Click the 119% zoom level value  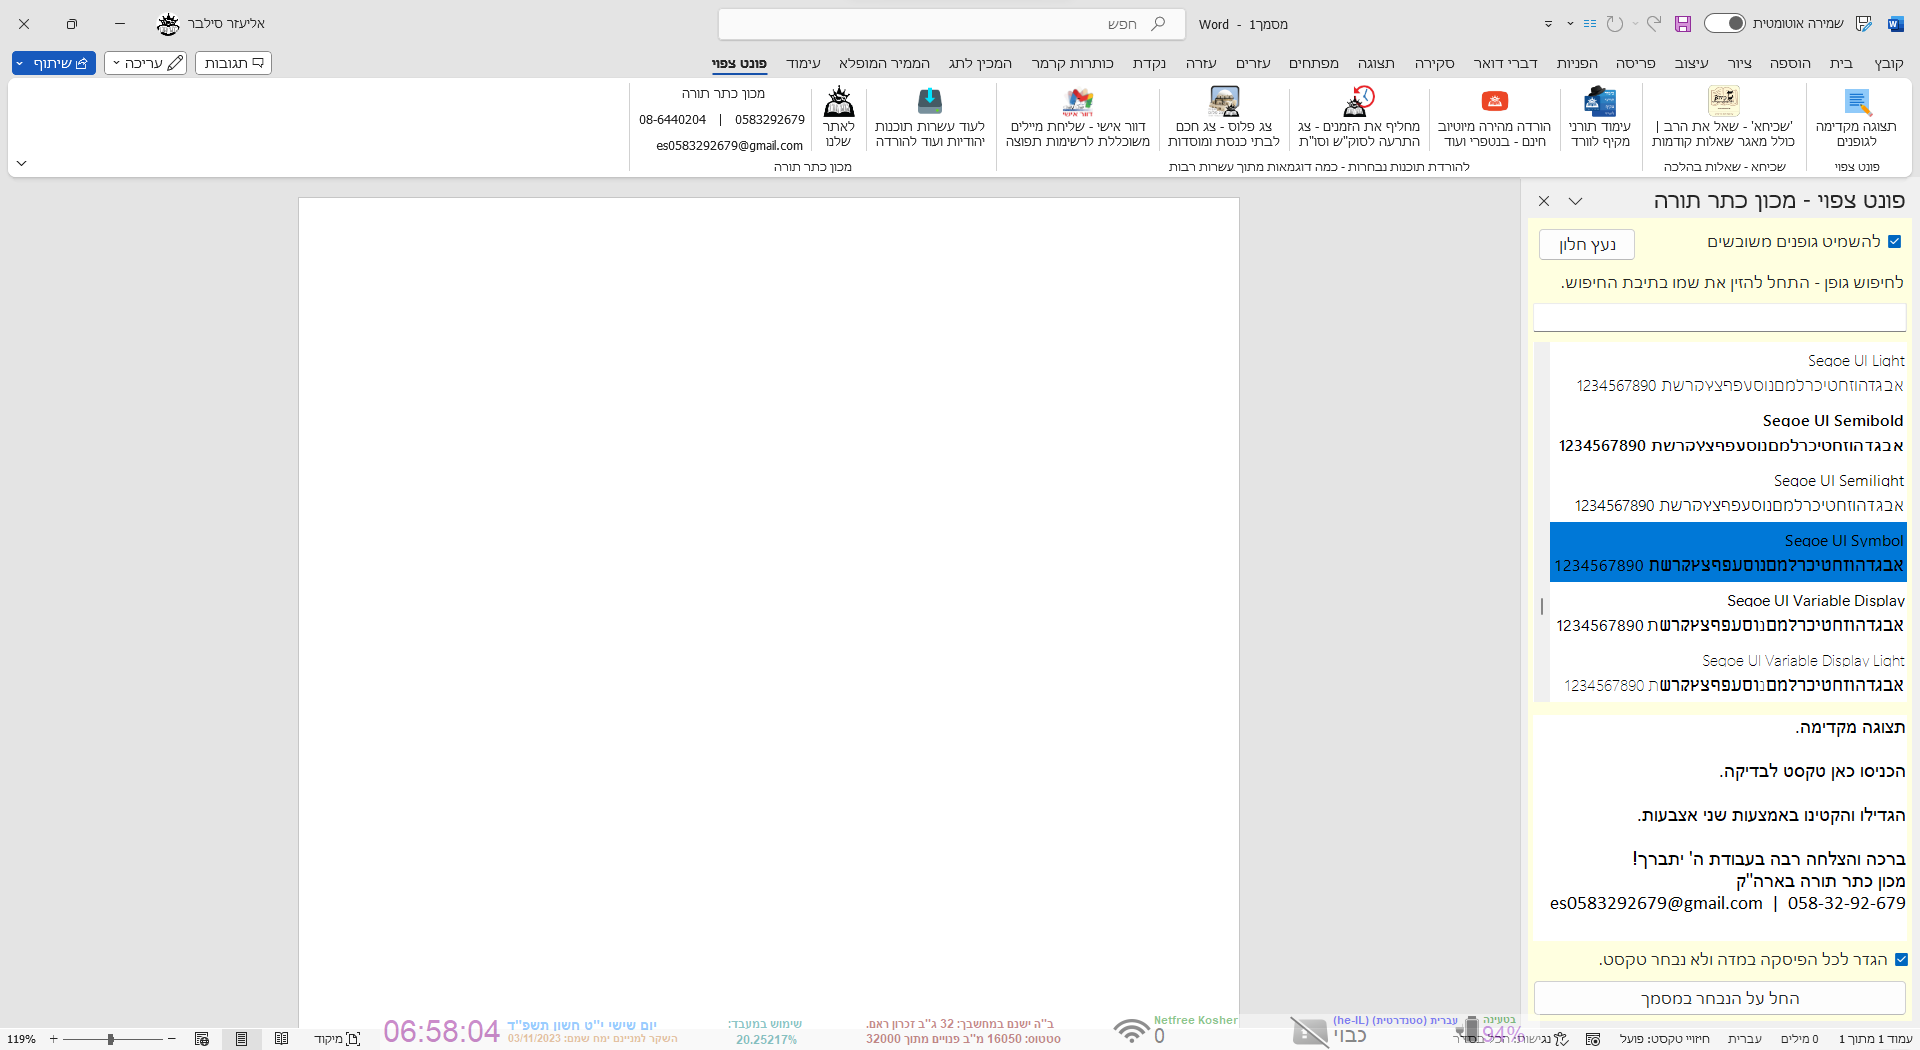coord(21,1039)
